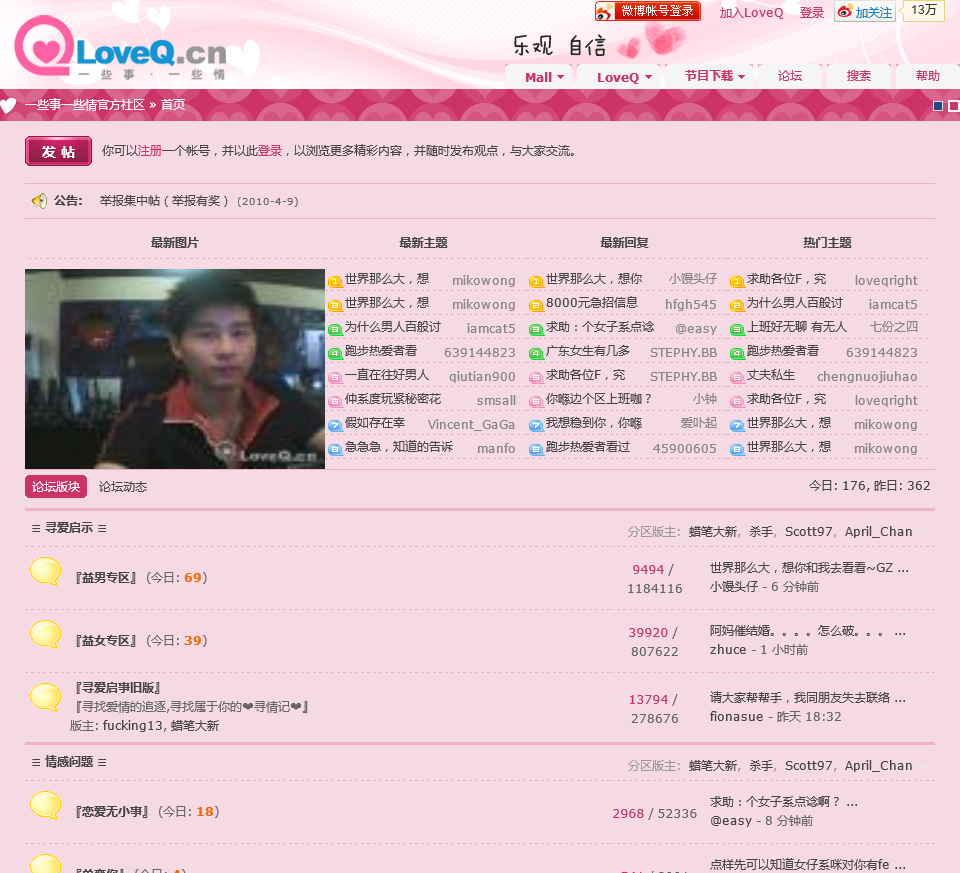960x873 pixels.
Task: Switch to the 论坛动态 tab
Action: (122, 487)
